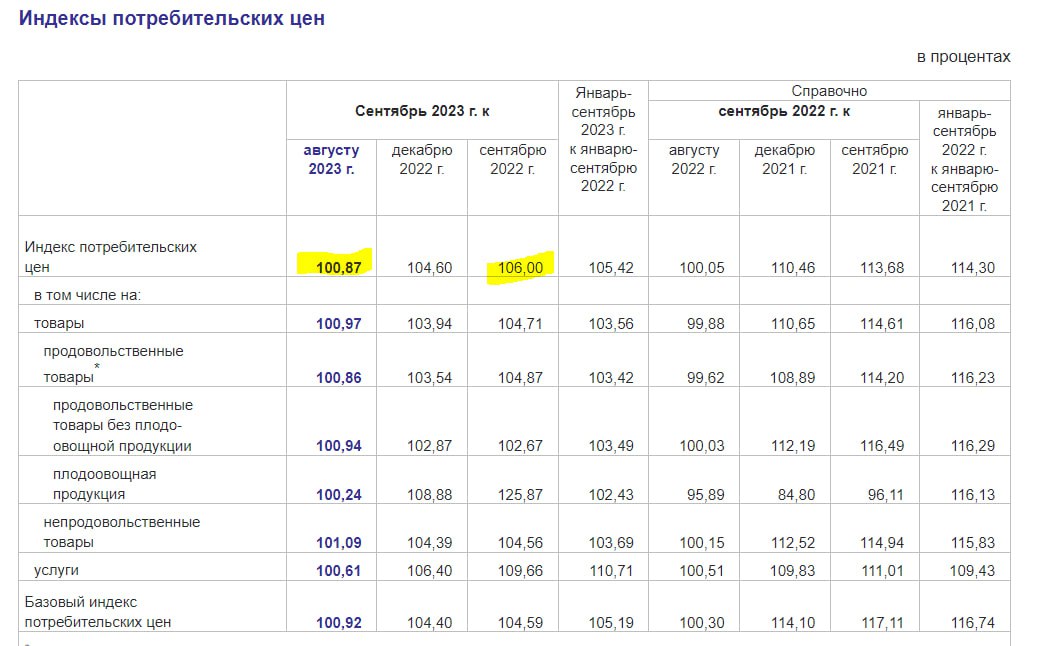Click the "в процентах" unit note
Screen dimensions: 1040x646
coord(963,57)
